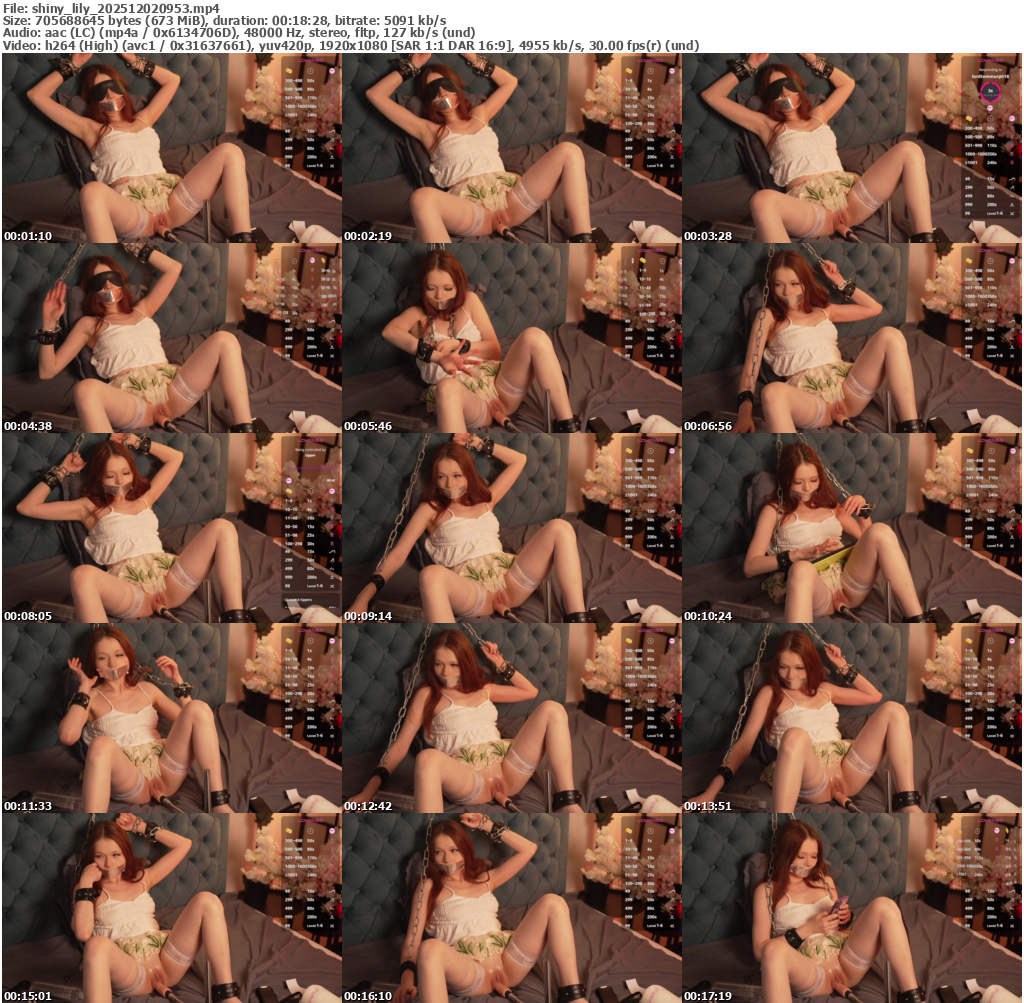
Task: Click the Video h264 stream info line
Action: 350,45
